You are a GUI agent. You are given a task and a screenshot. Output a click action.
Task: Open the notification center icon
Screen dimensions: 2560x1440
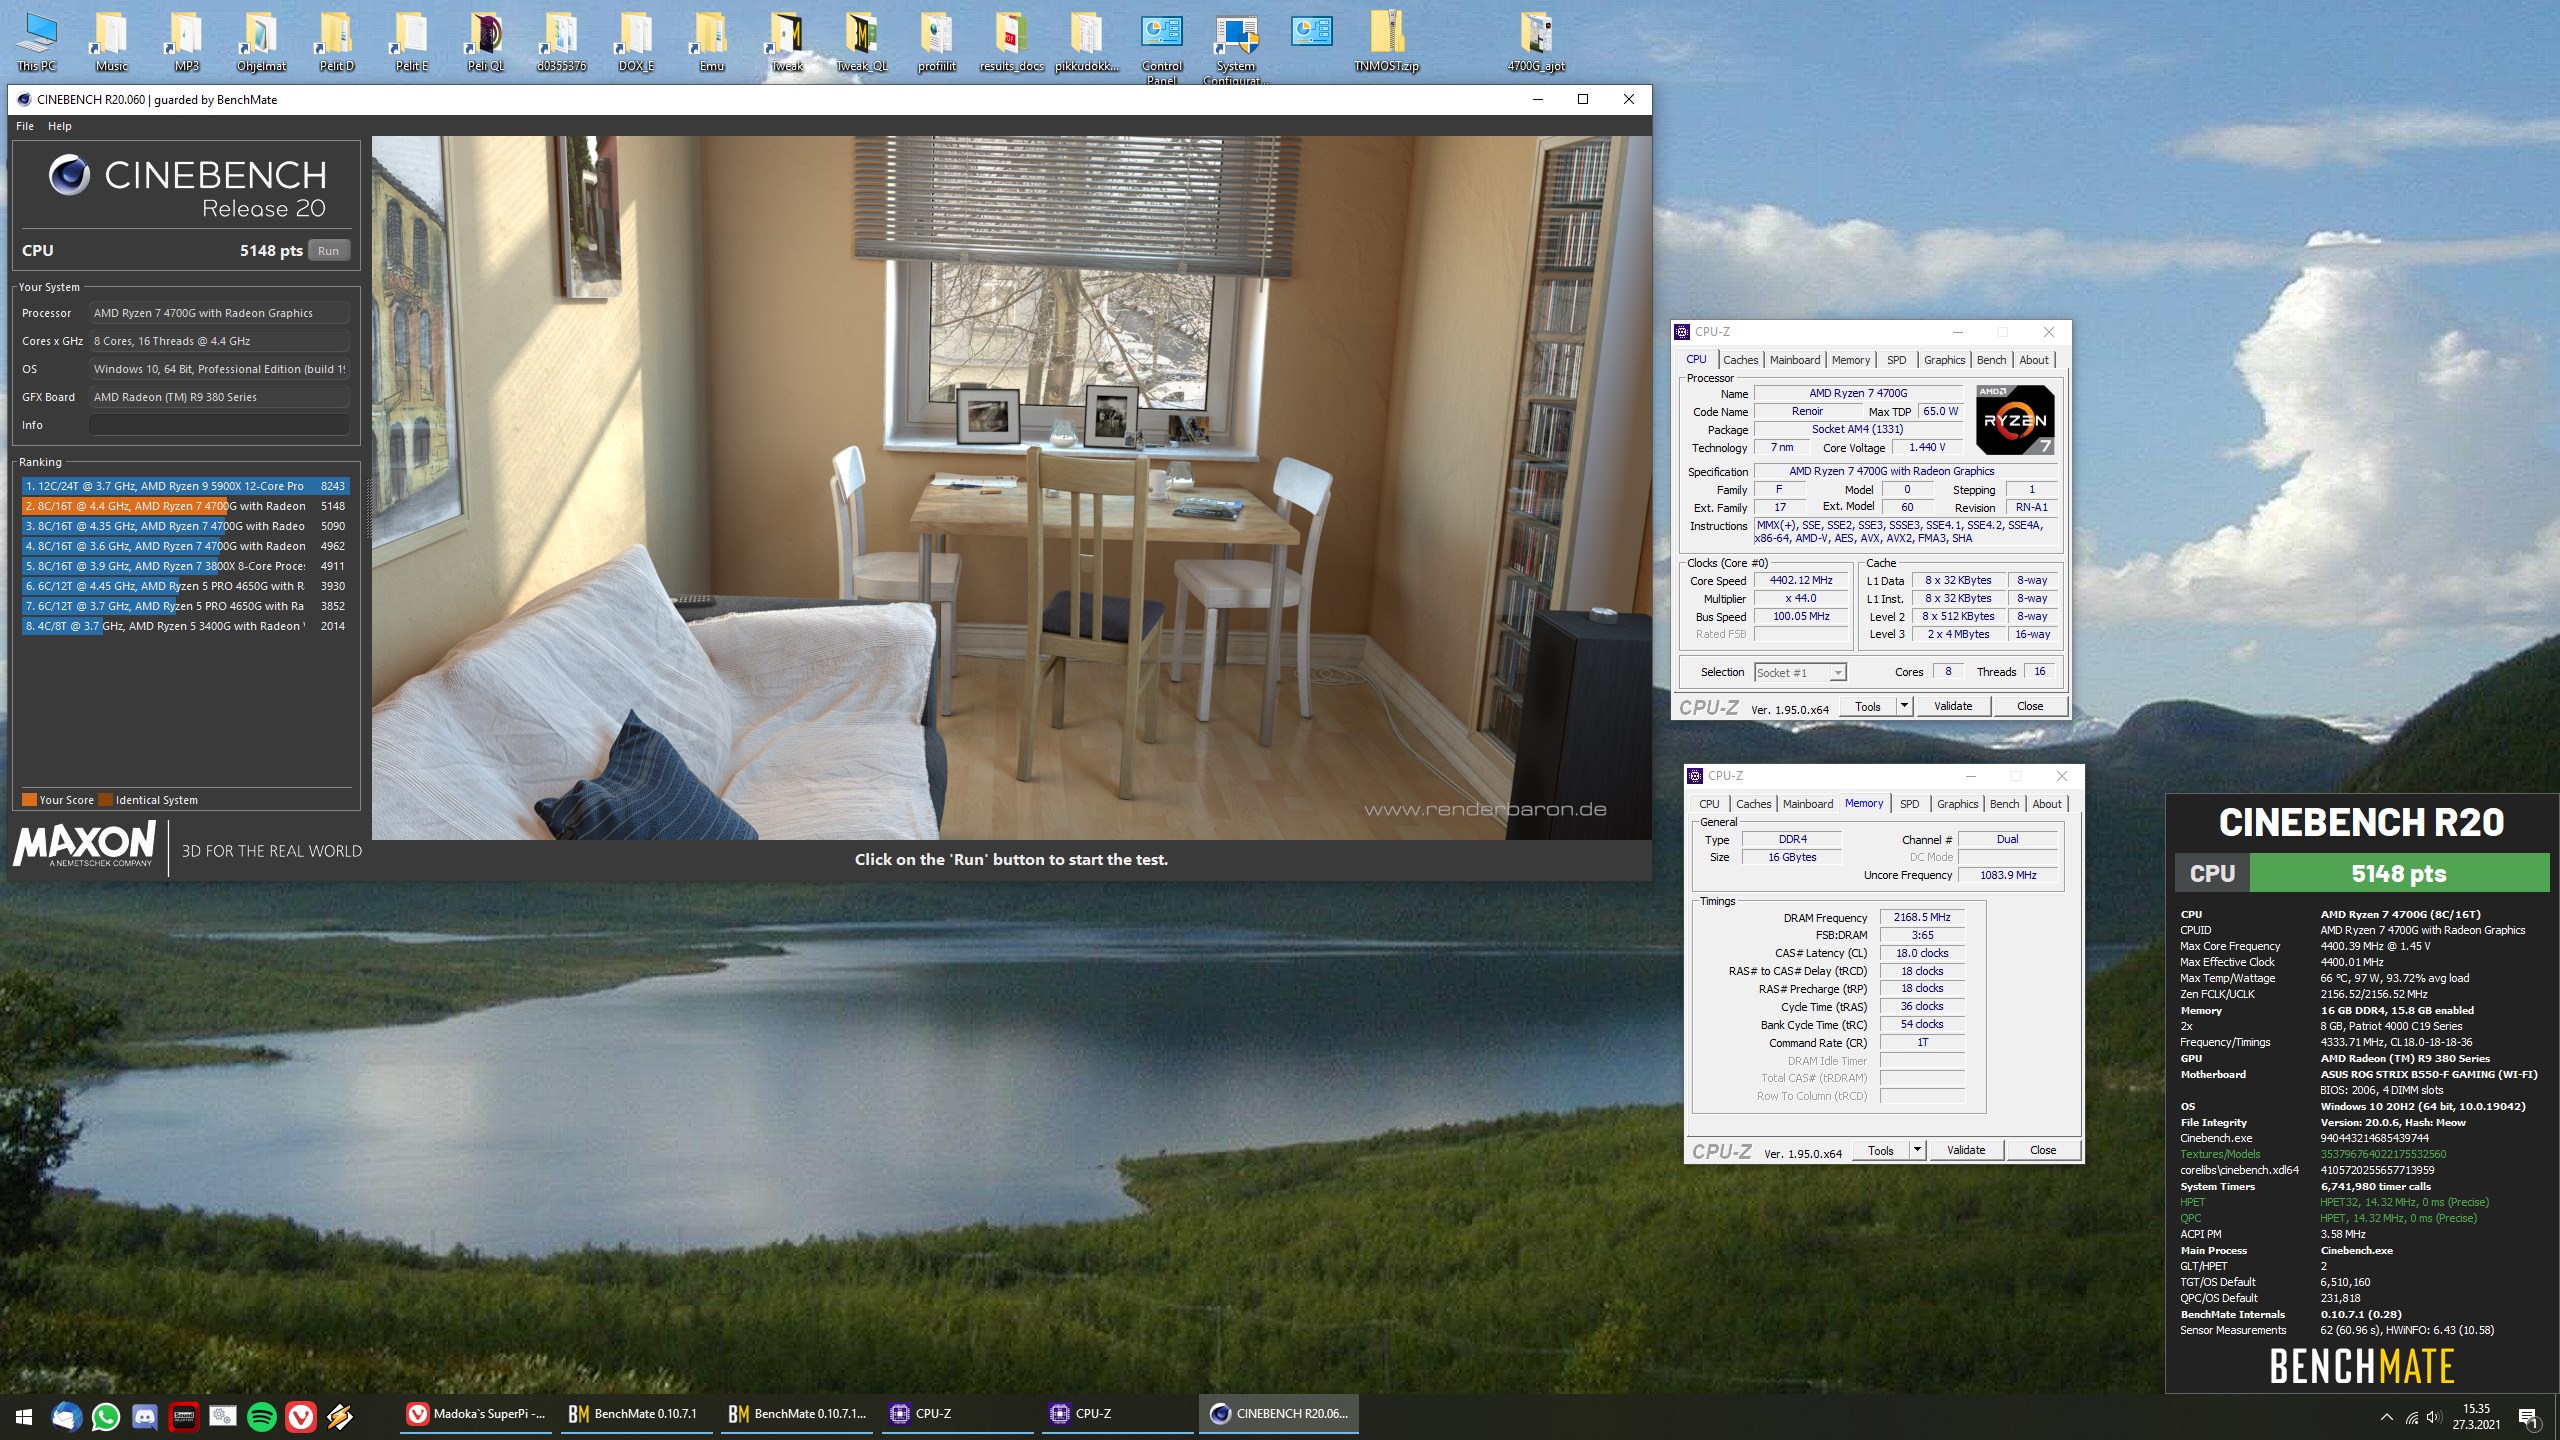[2528, 1416]
